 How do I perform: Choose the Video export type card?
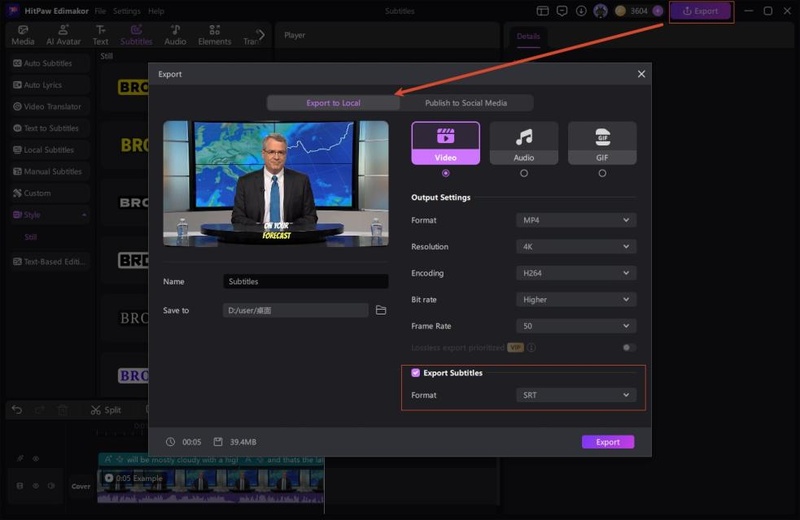[x=445, y=143]
